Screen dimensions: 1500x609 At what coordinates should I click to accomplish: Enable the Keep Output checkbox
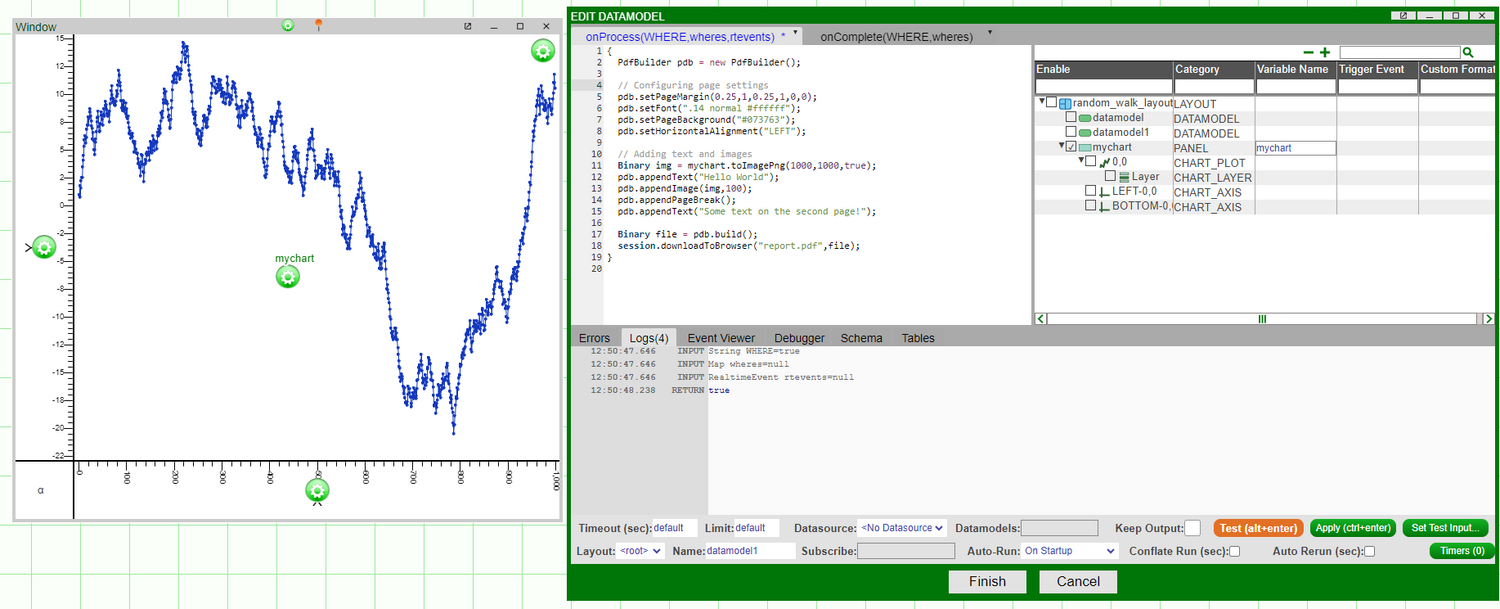pos(1192,528)
